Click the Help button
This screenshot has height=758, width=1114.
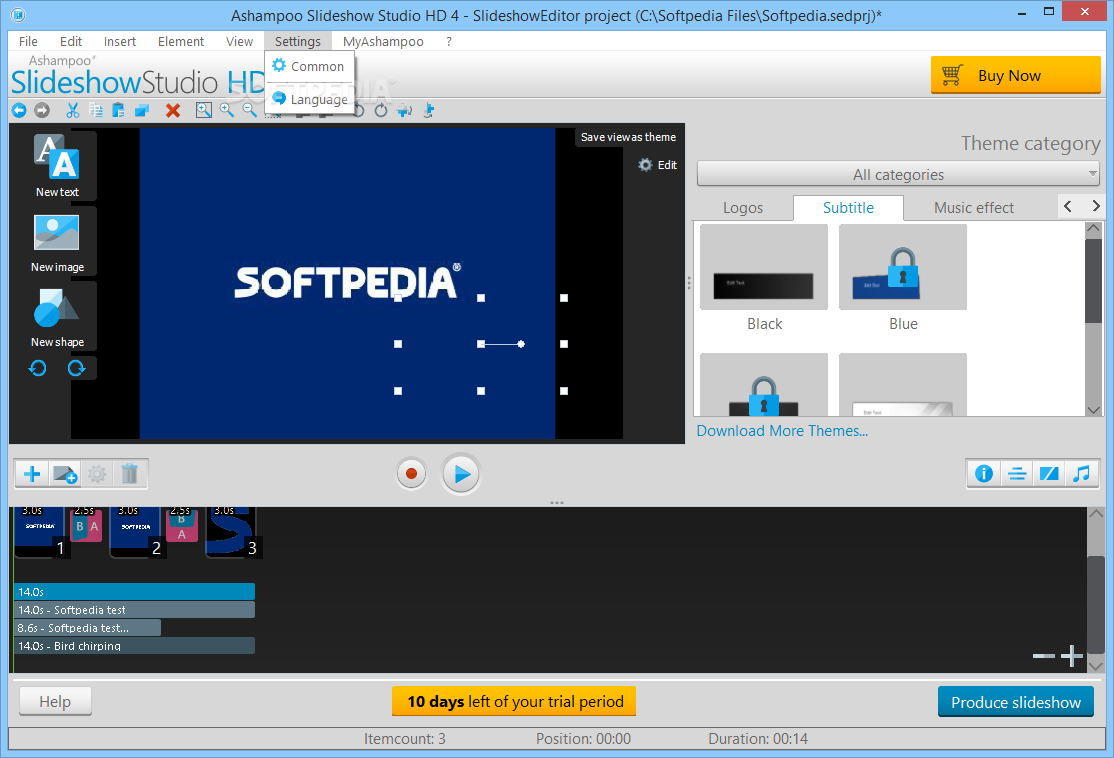pos(55,702)
